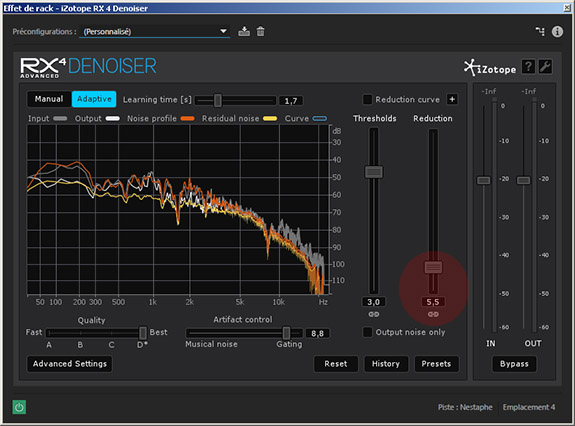This screenshot has height=426, width=575.
Task: Click the Learning time value 1,7
Action: (291, 100)
